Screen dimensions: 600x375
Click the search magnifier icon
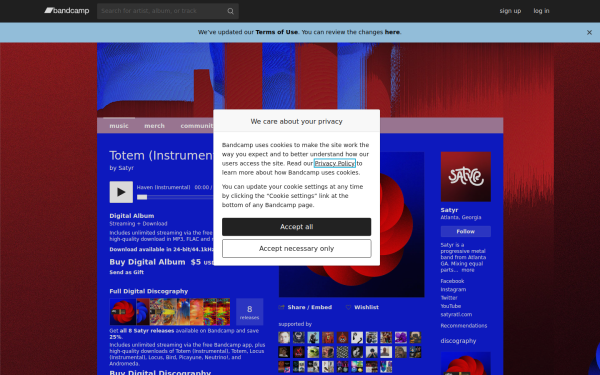tap(230, 11)
